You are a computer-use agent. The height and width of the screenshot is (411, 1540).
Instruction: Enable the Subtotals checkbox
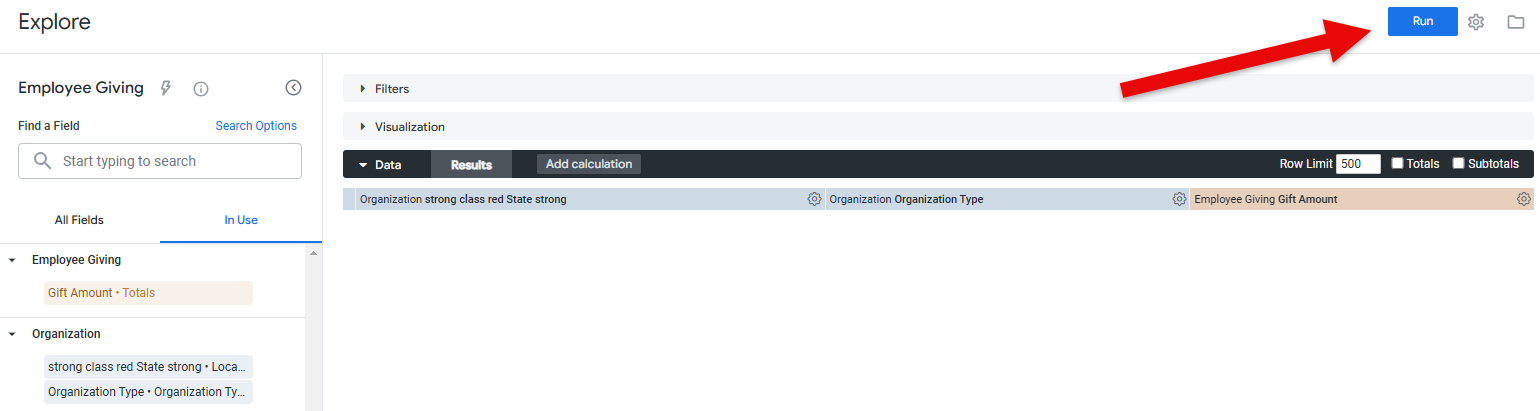[x=1458, y=163]
